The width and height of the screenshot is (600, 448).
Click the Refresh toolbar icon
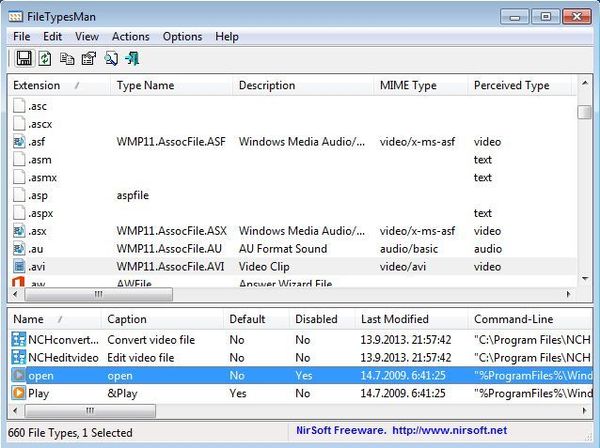pyautogui.click(x=44, y=59)
